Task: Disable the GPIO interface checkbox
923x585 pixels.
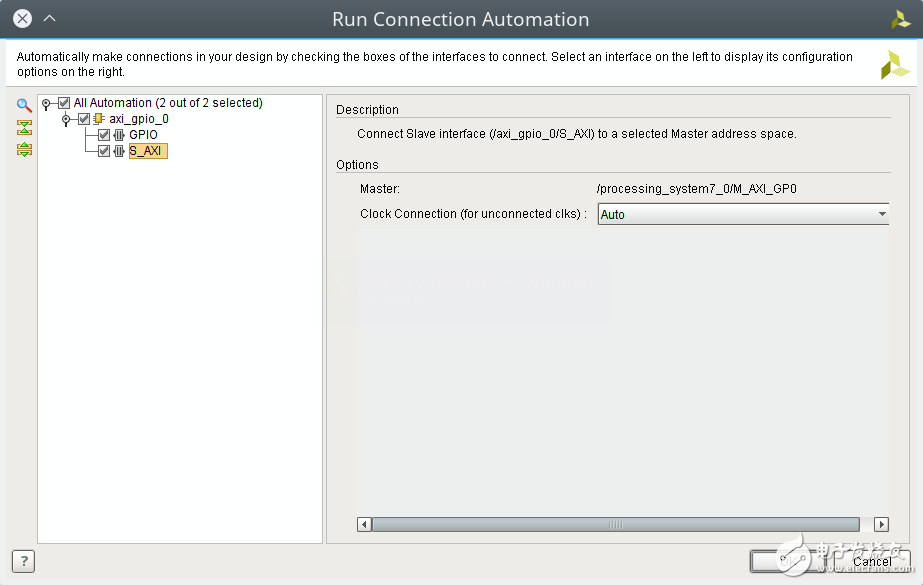Action: [x=104, y=135]
